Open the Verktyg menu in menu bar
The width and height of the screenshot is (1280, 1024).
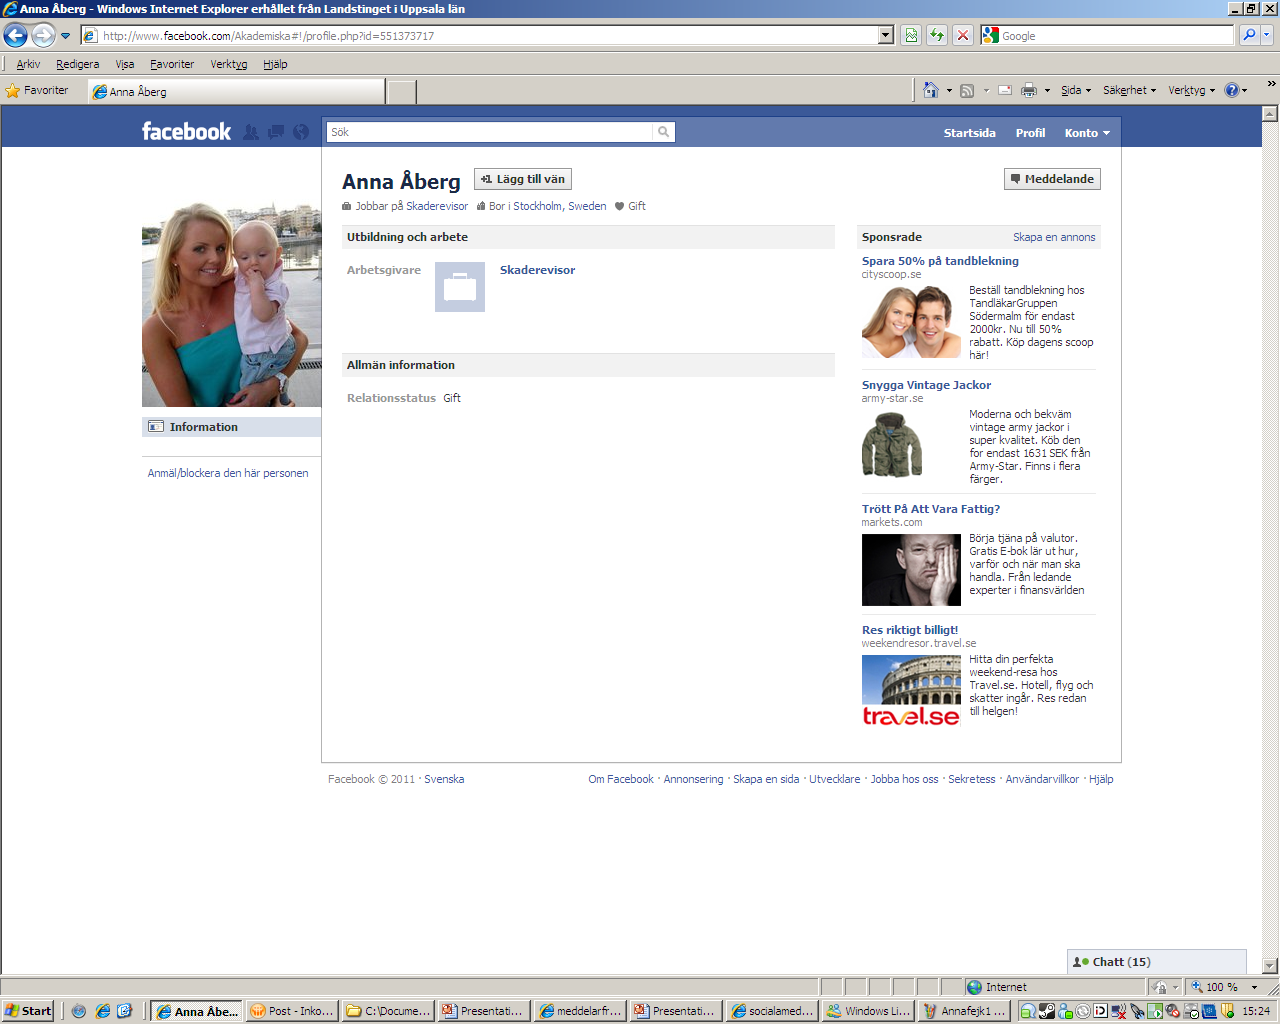click(x=228, y=64)
